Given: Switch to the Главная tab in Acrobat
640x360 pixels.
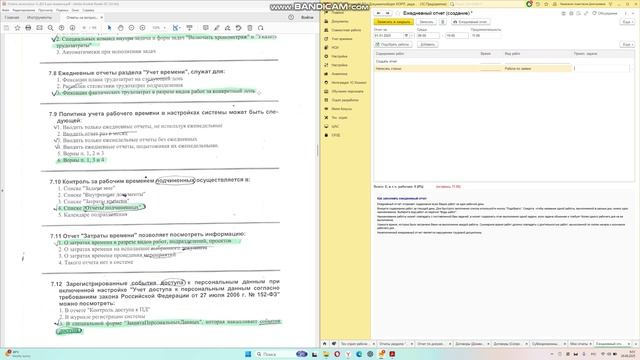Looking at the screenshot, I should [x=12, y=18].
